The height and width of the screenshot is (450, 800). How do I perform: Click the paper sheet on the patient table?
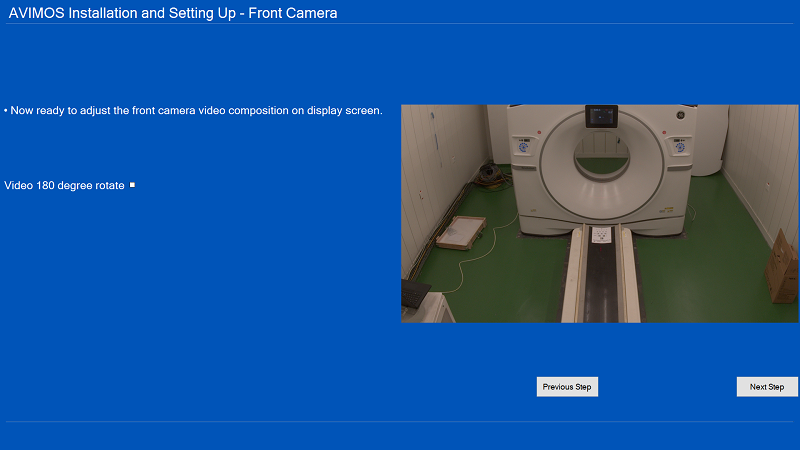pos(601,236)
